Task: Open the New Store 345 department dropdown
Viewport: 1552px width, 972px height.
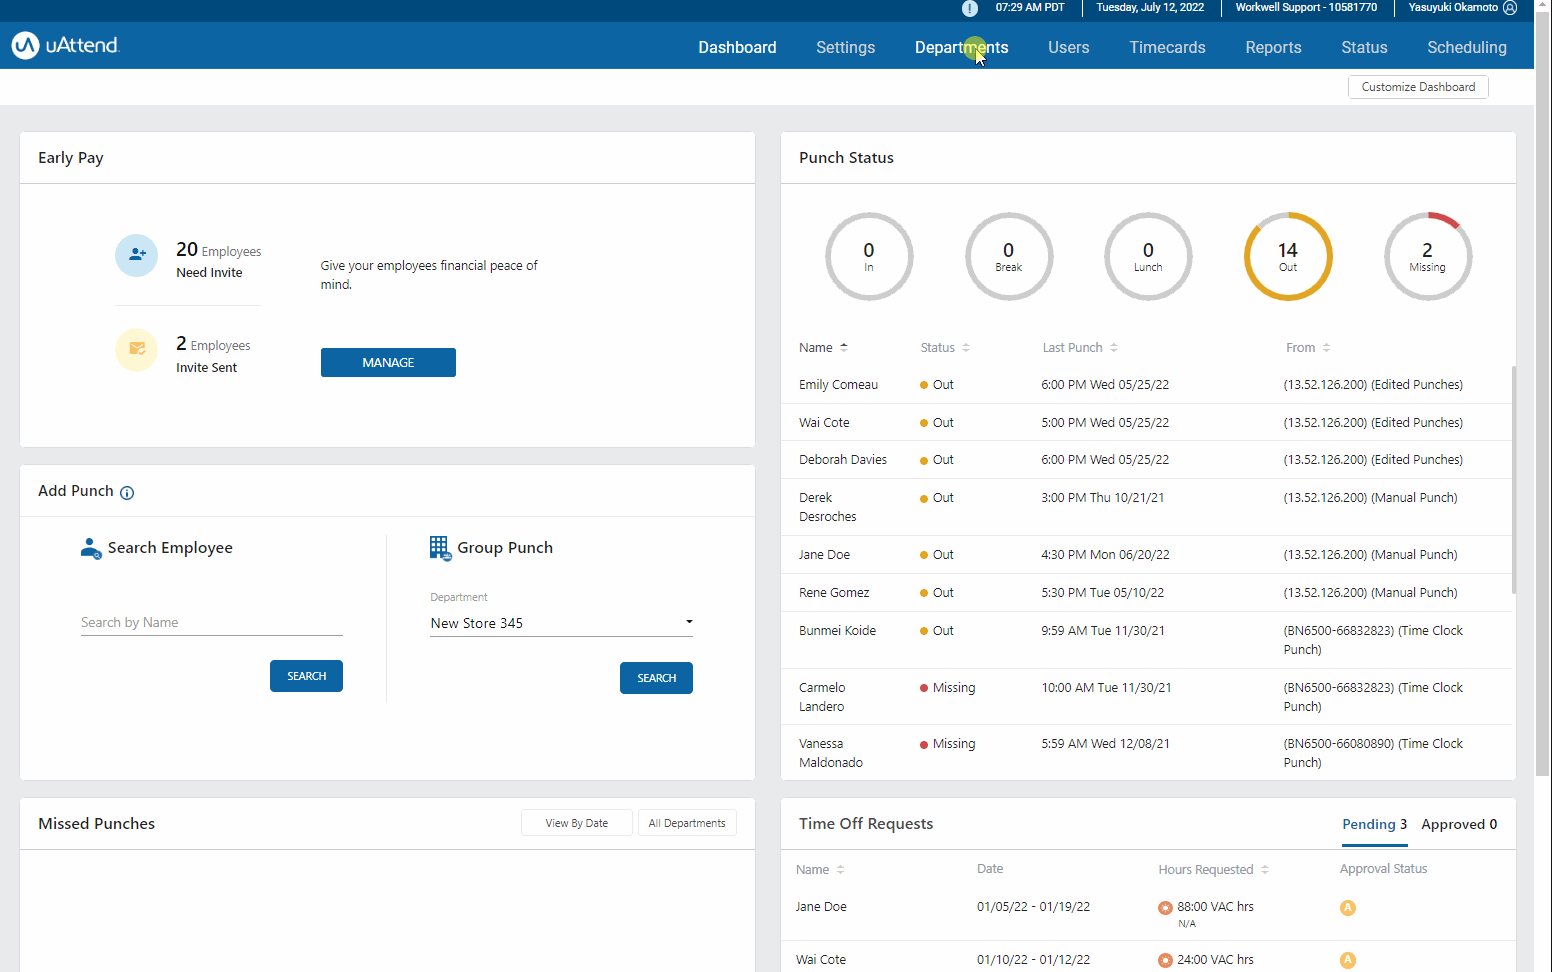Action: [688, 622]
